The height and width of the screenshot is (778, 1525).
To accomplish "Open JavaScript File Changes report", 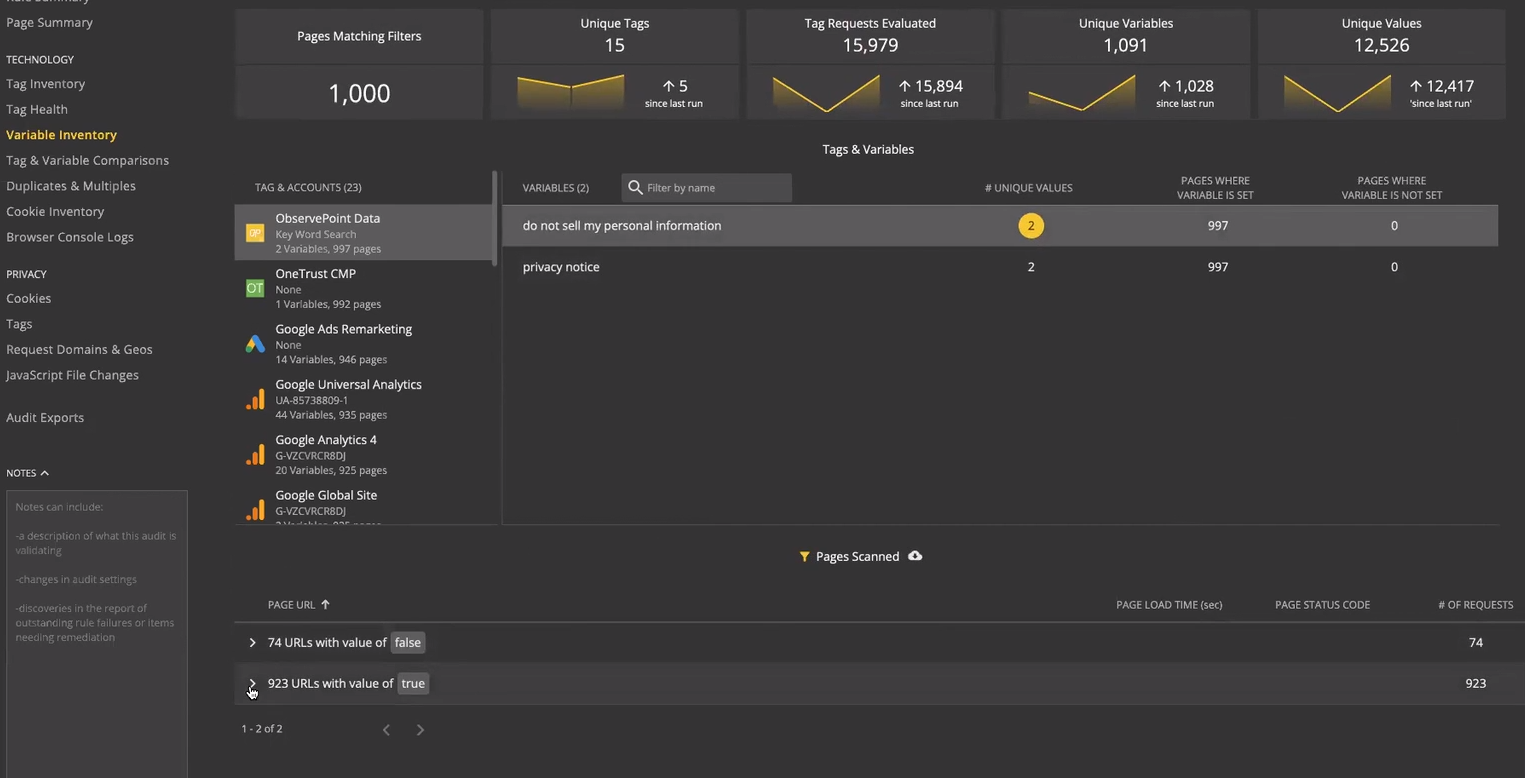I will [x=72, y=375].
